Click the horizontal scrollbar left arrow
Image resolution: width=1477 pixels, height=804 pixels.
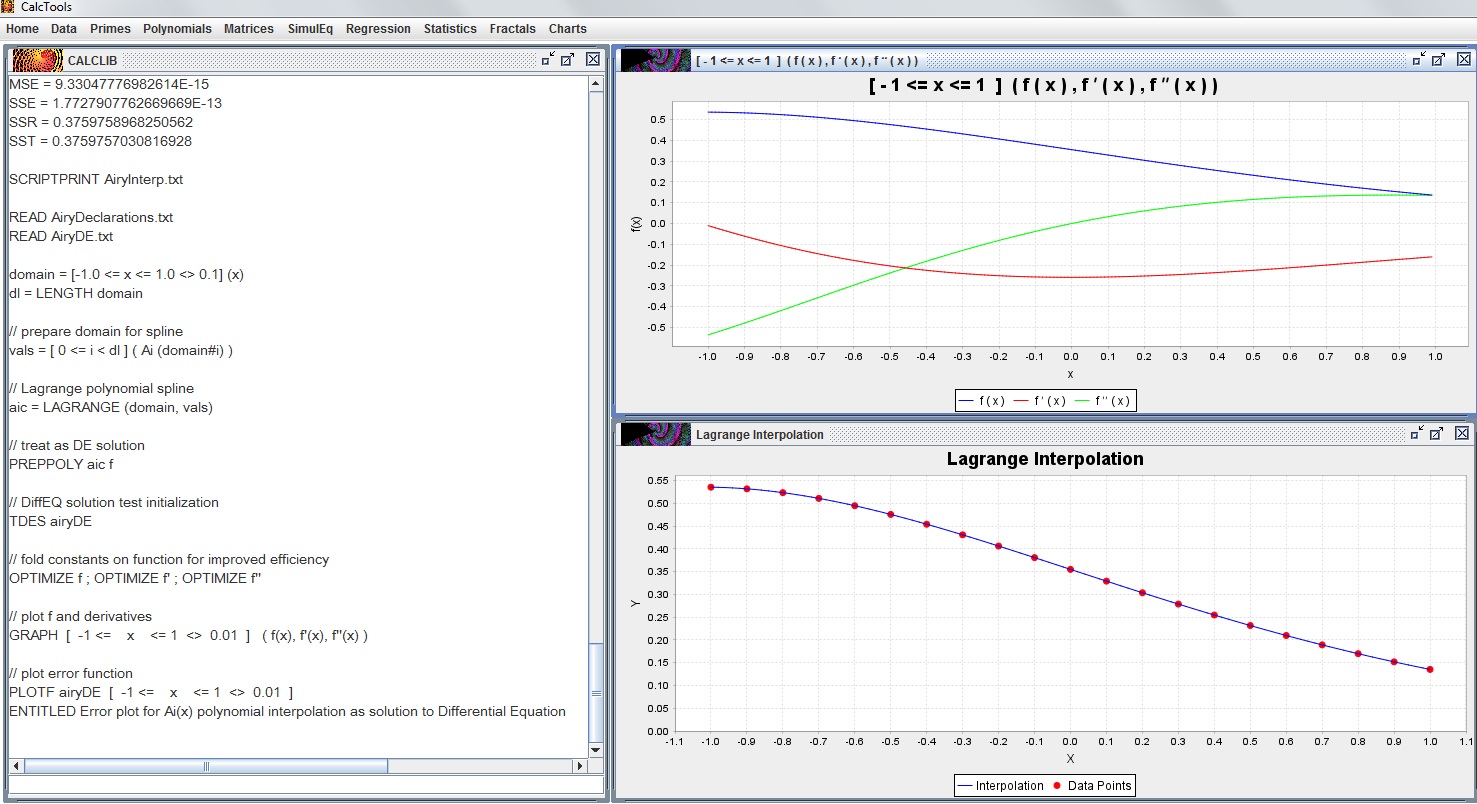click(x=16, y=766)
